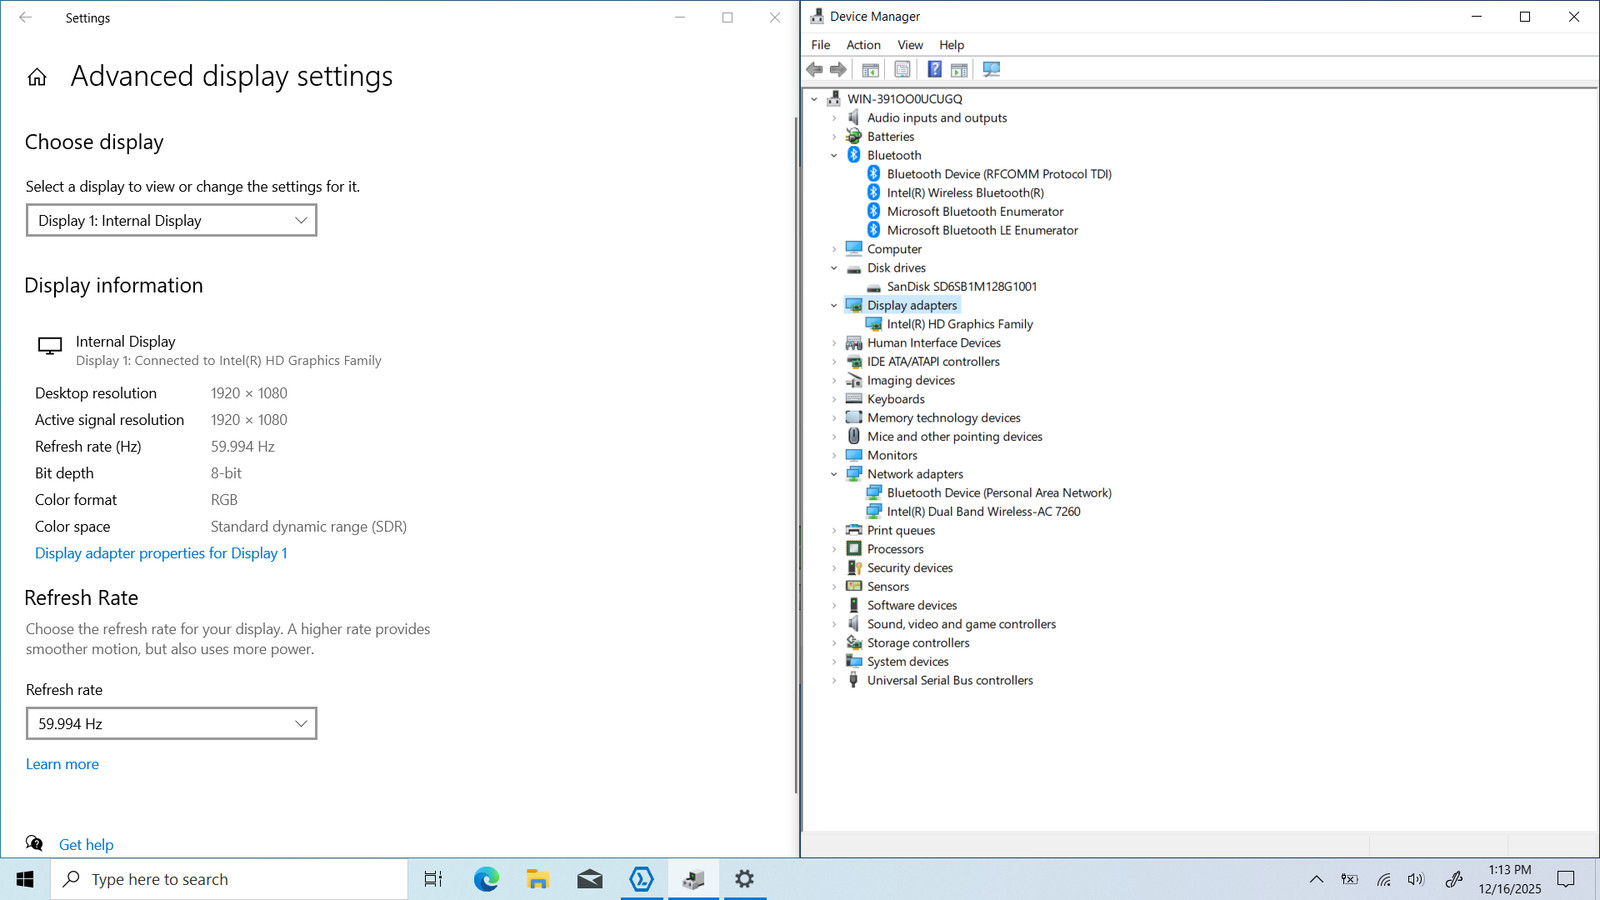The height and width of the screenshot is (900, 1600).
Task: Open the Wi-Fi network tray icon
Action: click(x=1384, y=879)
